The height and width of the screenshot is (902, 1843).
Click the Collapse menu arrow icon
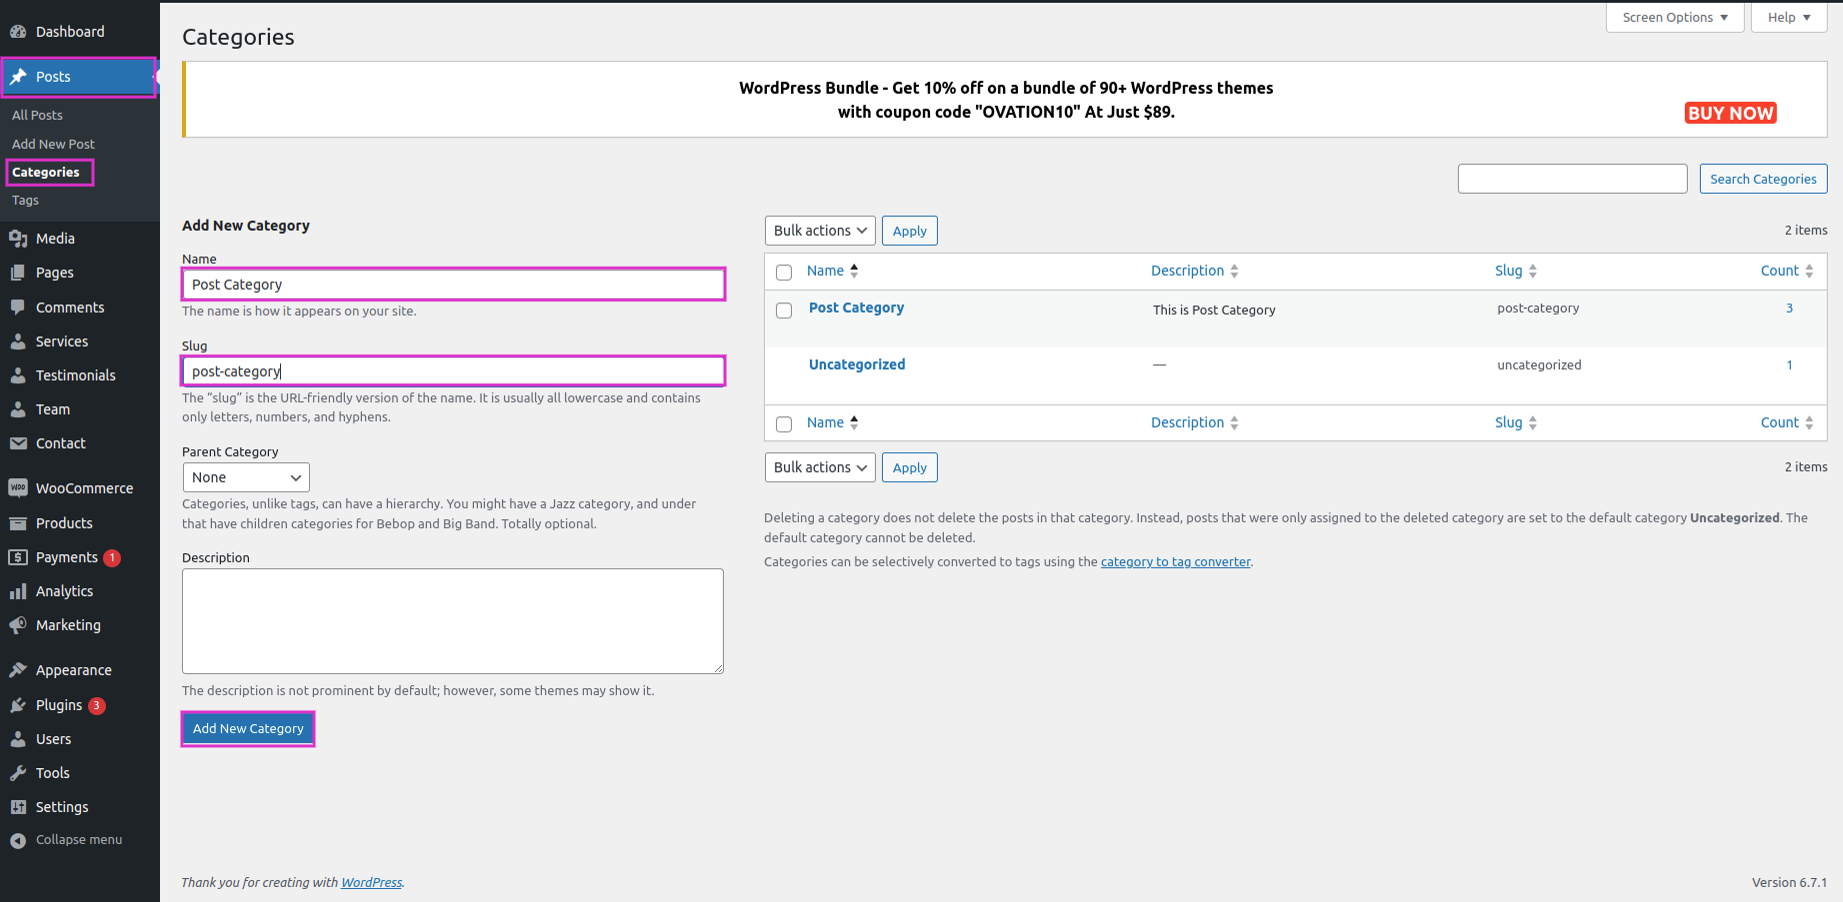18,841
